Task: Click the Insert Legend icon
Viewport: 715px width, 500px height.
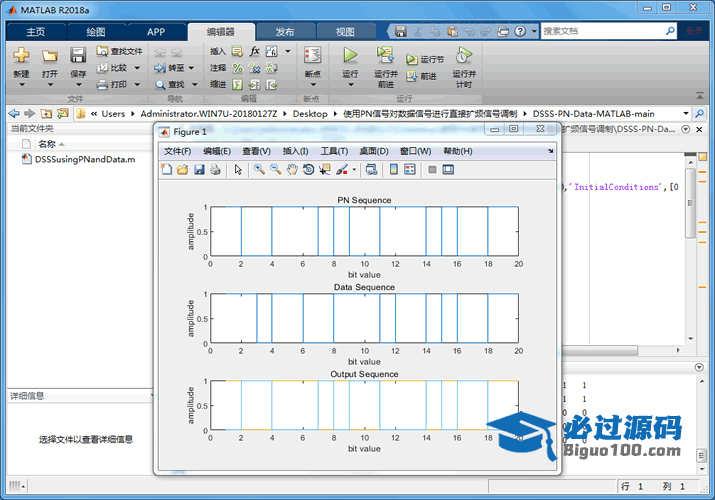Action: pyautogui.click(x=410, y=170)
